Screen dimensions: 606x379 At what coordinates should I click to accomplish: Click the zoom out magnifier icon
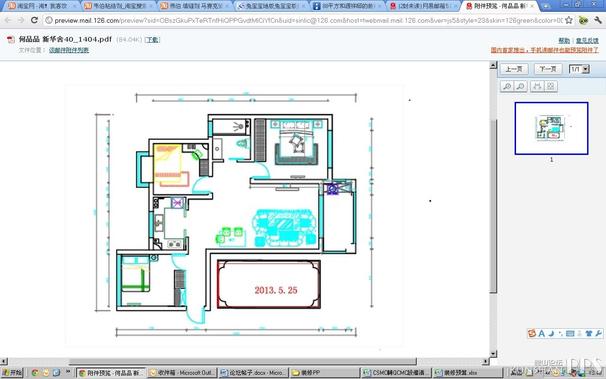tap(521, 86)
